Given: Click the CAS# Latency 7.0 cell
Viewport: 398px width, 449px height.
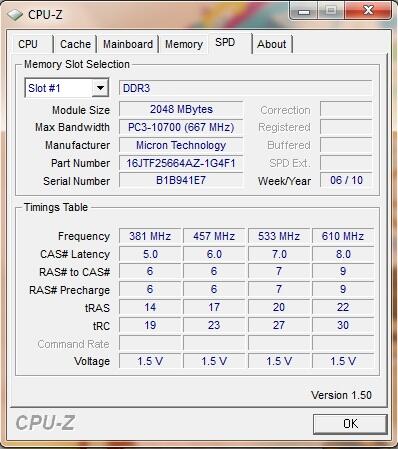Looking at the screenshot, I should [279, 254].
